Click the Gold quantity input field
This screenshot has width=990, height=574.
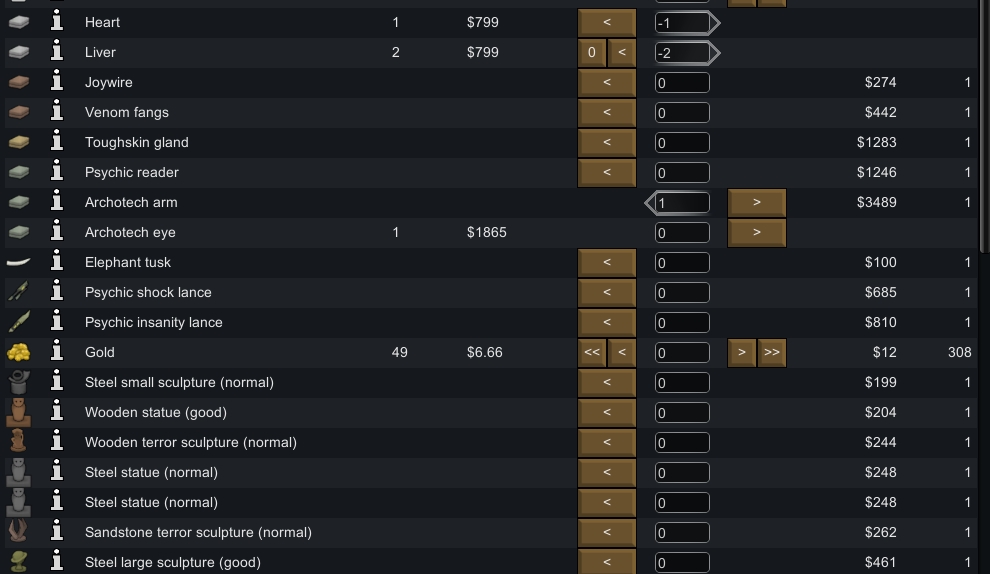pyautogui.click(x=683, y=352)
